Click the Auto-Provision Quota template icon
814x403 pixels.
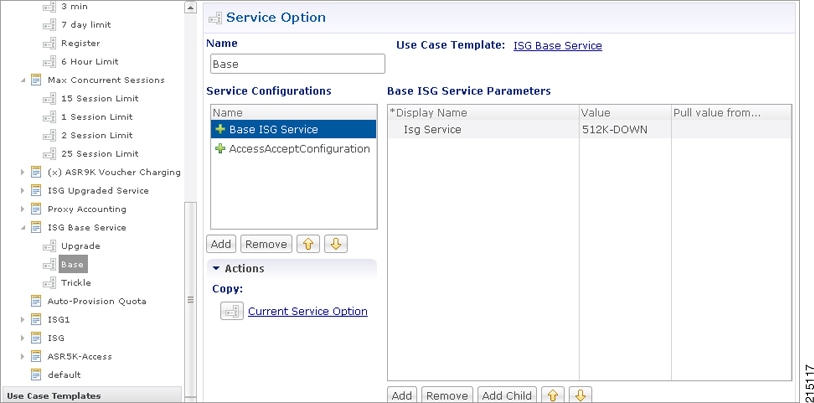(36, 301)
